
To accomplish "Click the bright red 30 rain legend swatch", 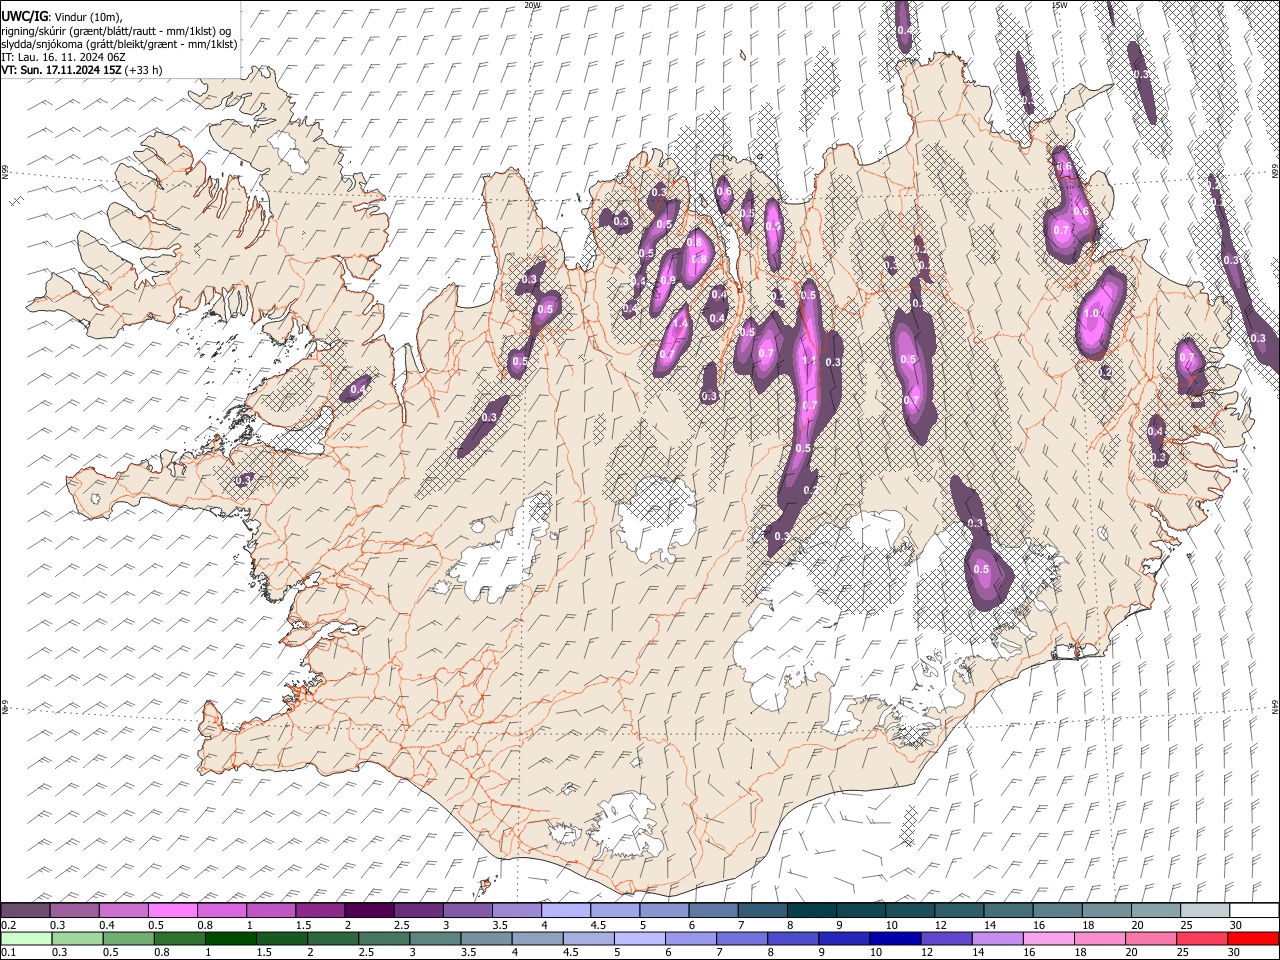I will (x=1253, y=938).
